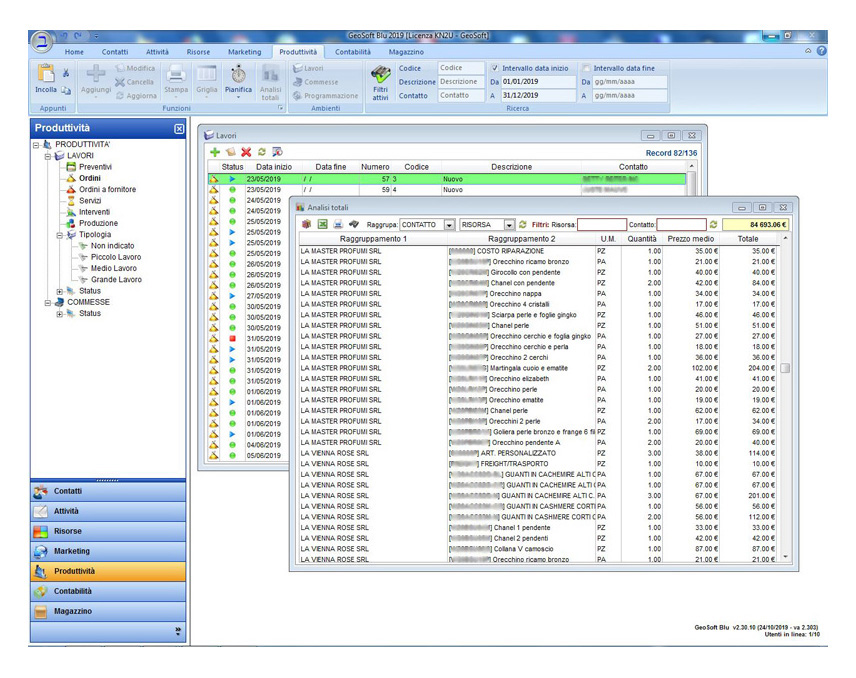The height and width of the screenshot is (678, 856).
Task: Open Funzioni group dialog launcher
Action: [x=281, y=108]
